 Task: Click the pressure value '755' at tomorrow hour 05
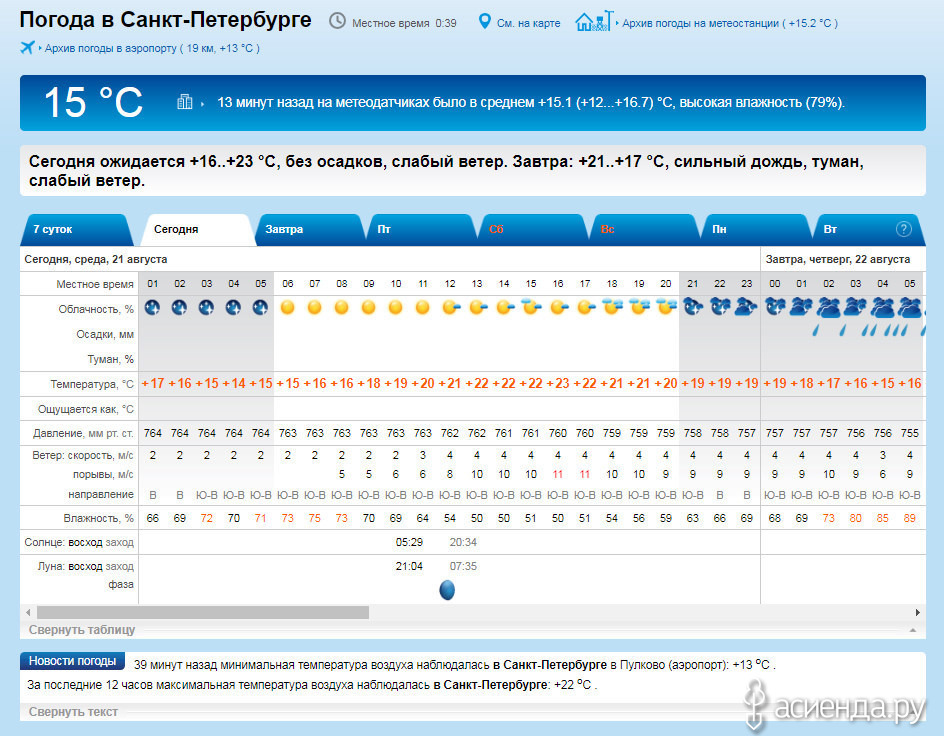click(x=910, y=433)
